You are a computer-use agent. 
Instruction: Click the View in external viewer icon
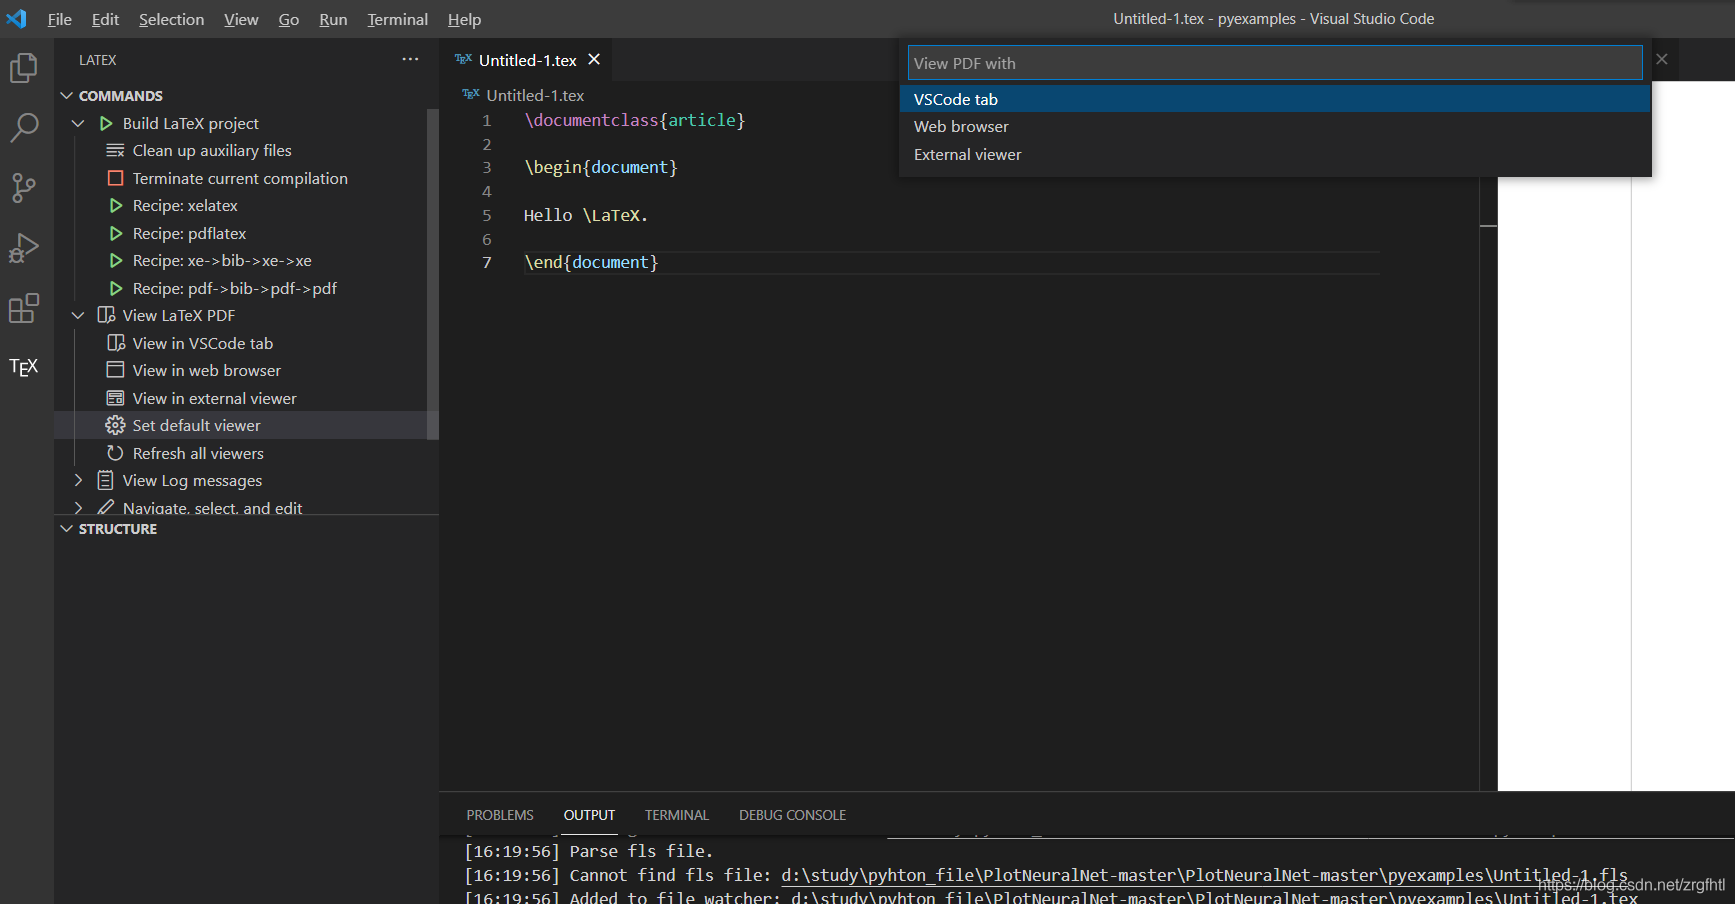point(116,398)
